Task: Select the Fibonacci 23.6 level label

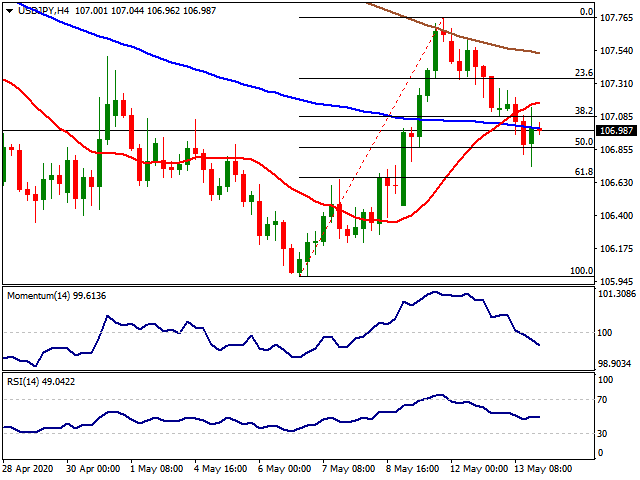Action: (x=584, y=73)
